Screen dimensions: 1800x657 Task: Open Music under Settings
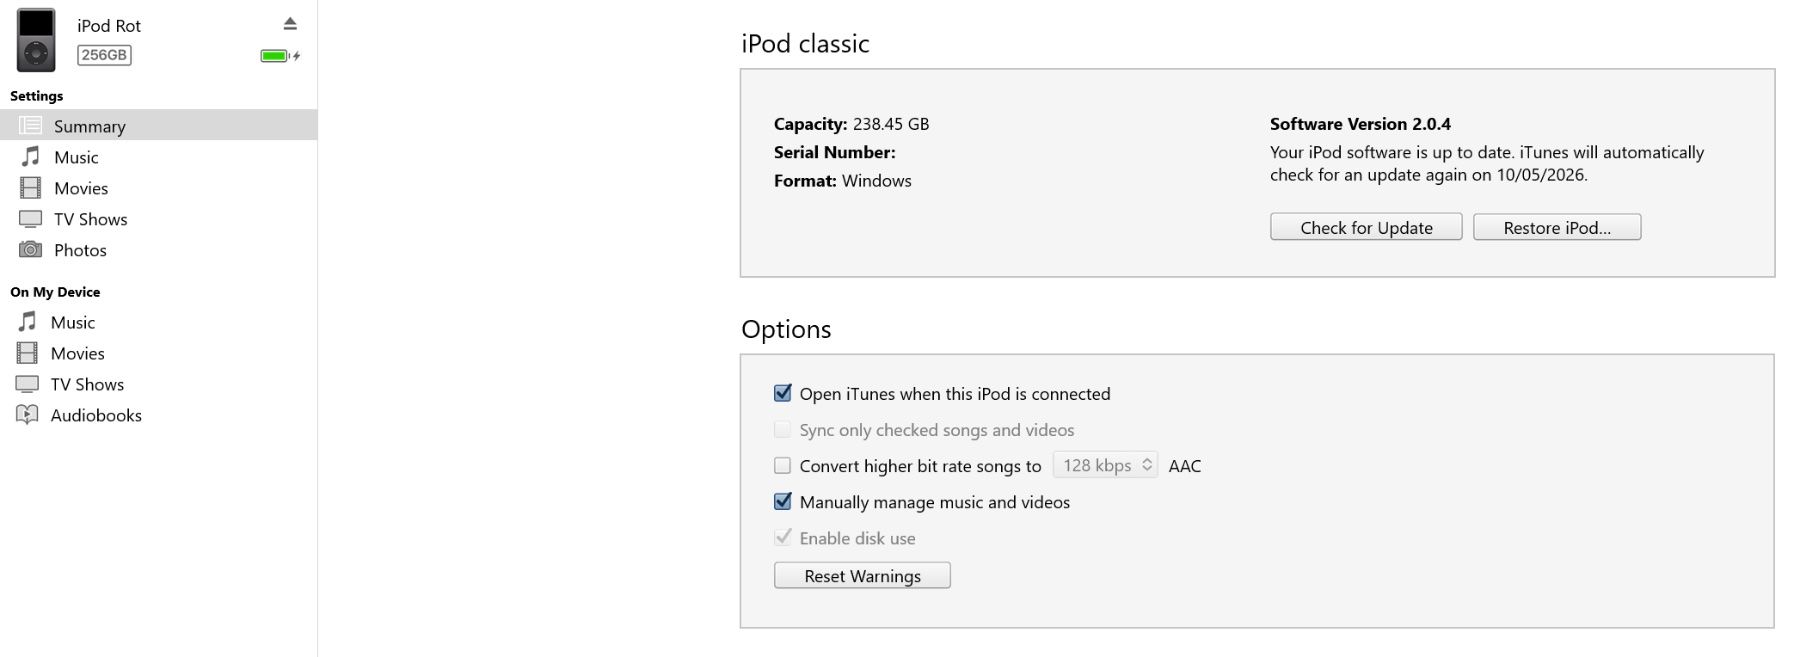(159, 157)
